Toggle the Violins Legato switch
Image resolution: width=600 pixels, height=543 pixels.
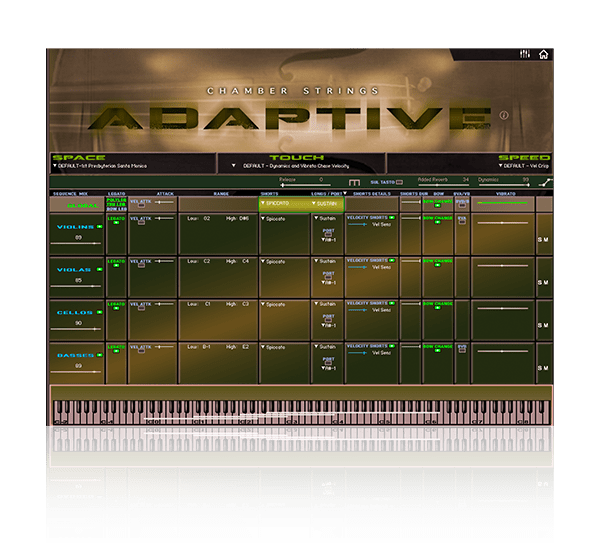point(115,224)
